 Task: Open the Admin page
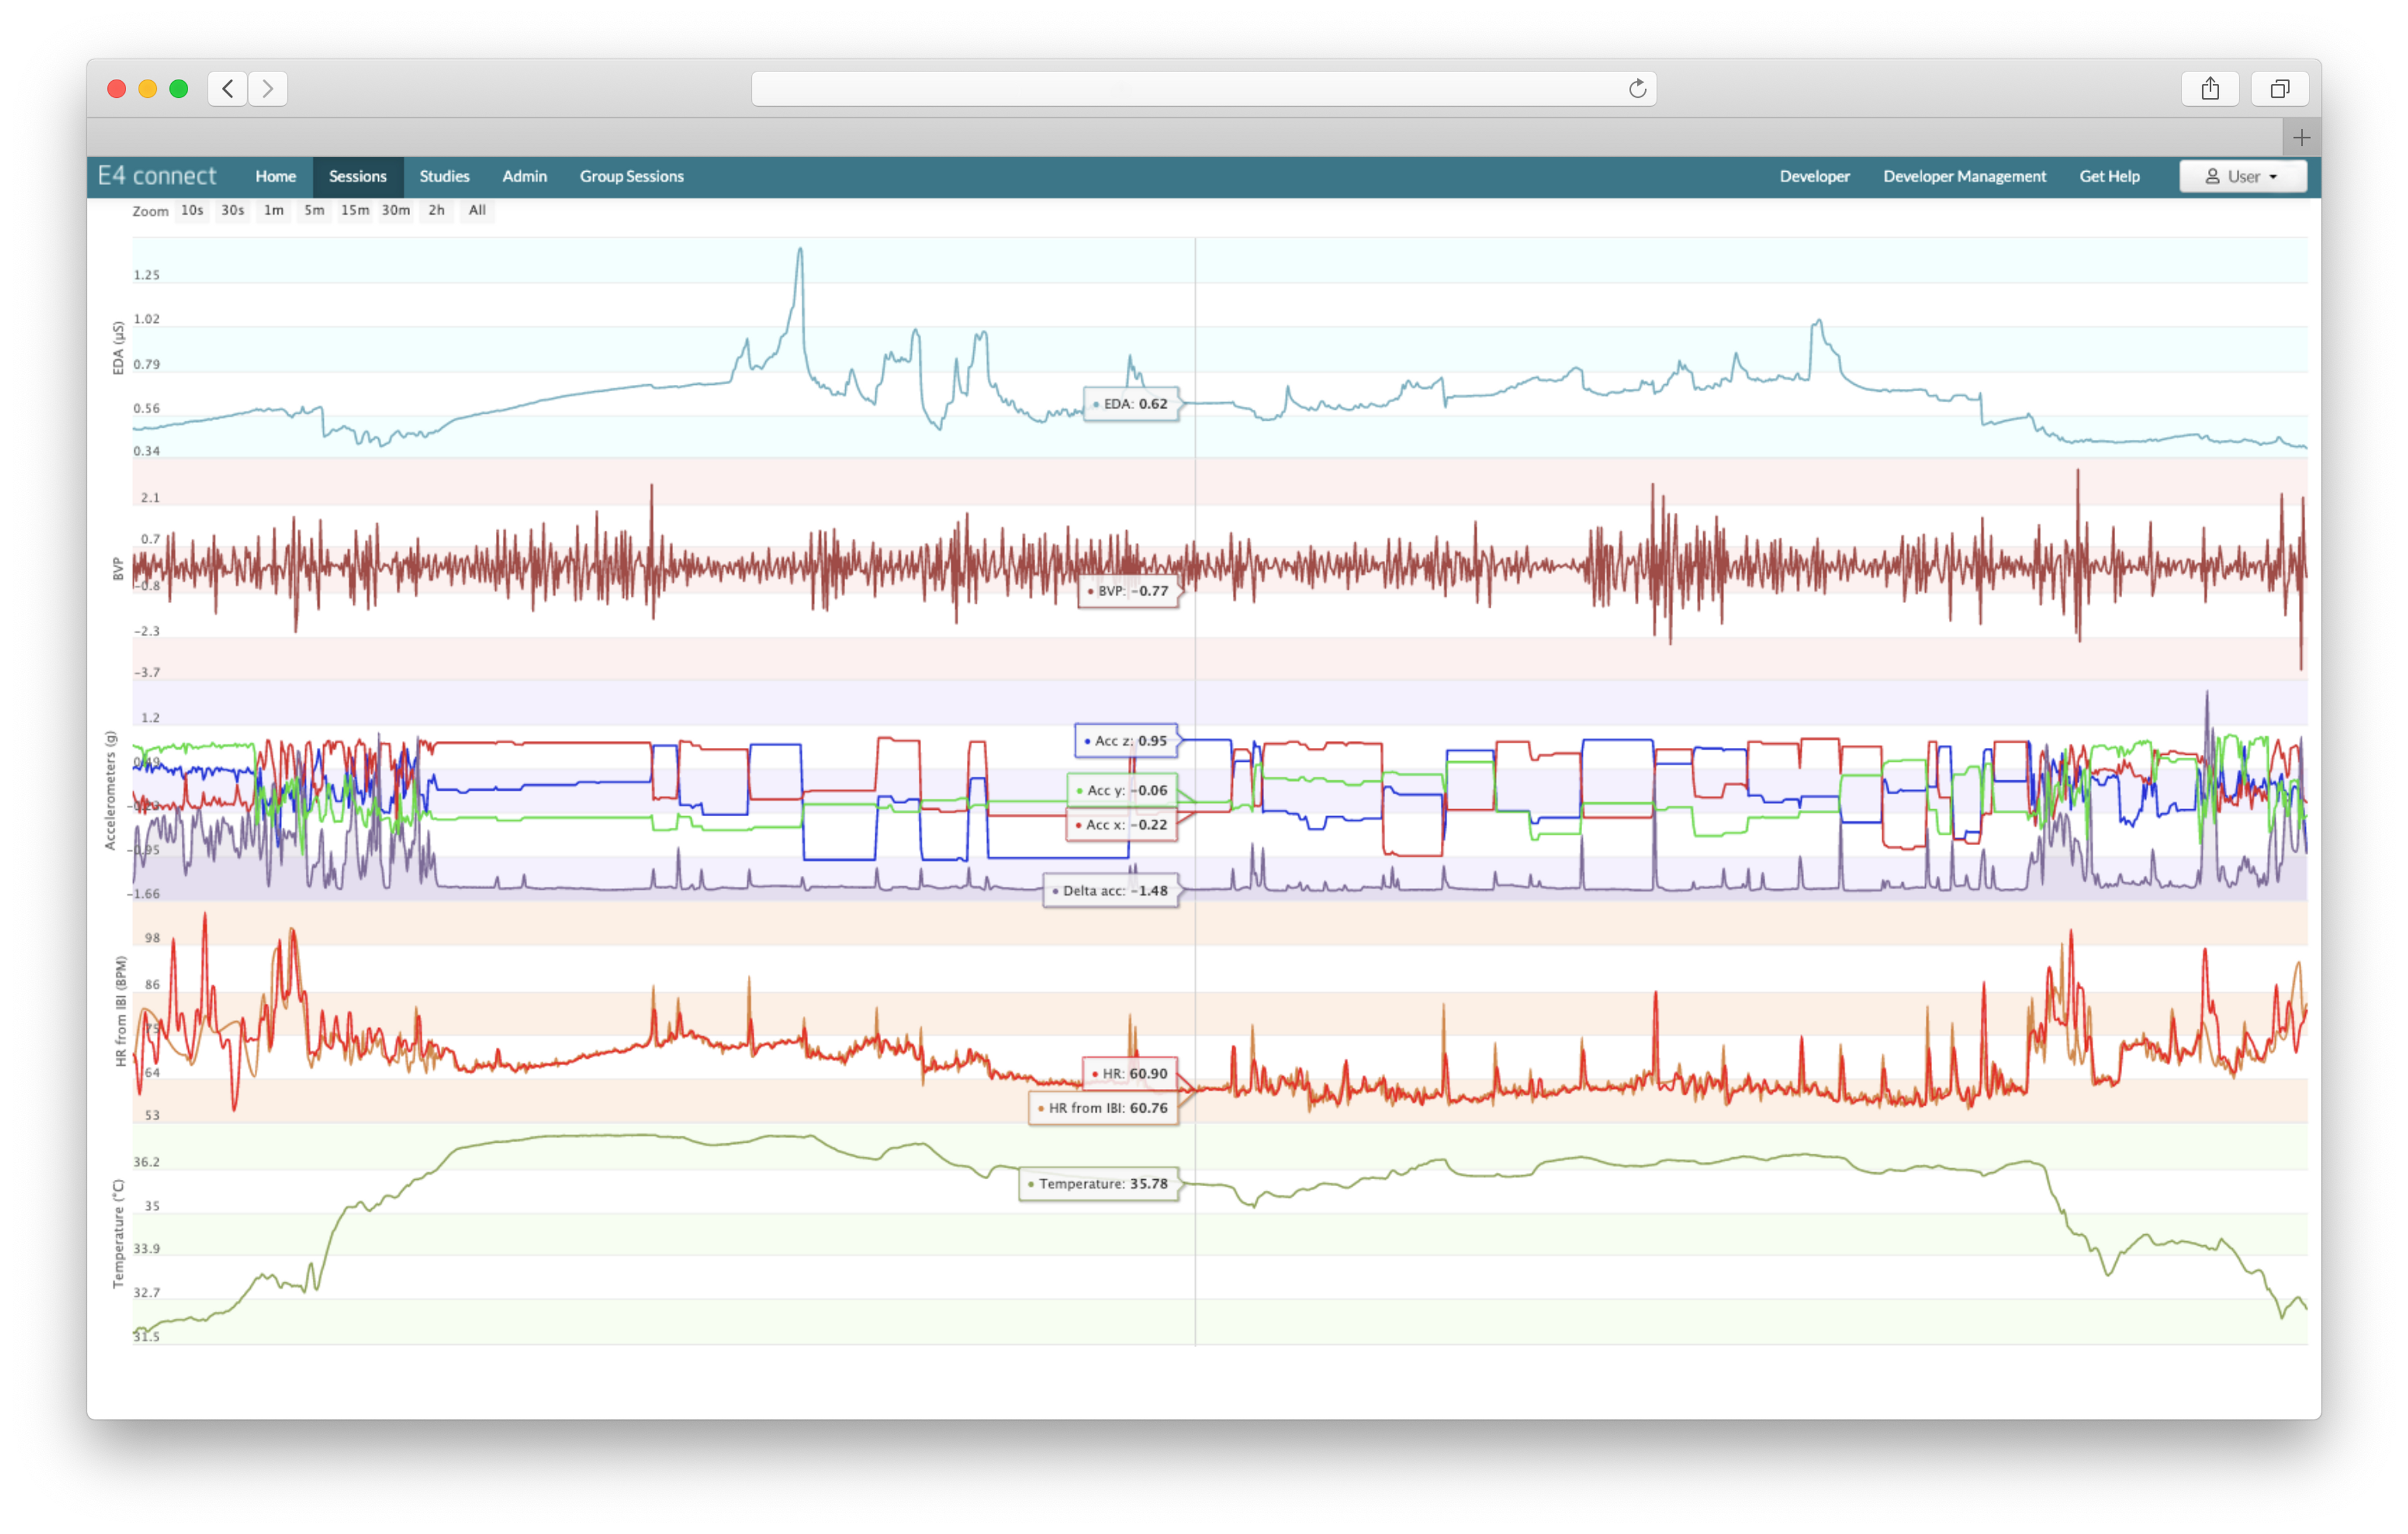tap(524, 176)
